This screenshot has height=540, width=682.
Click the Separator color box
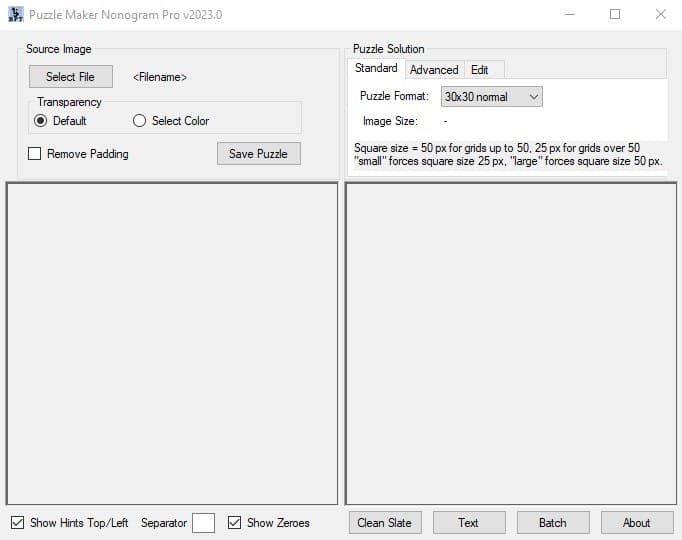pos(203,523)
